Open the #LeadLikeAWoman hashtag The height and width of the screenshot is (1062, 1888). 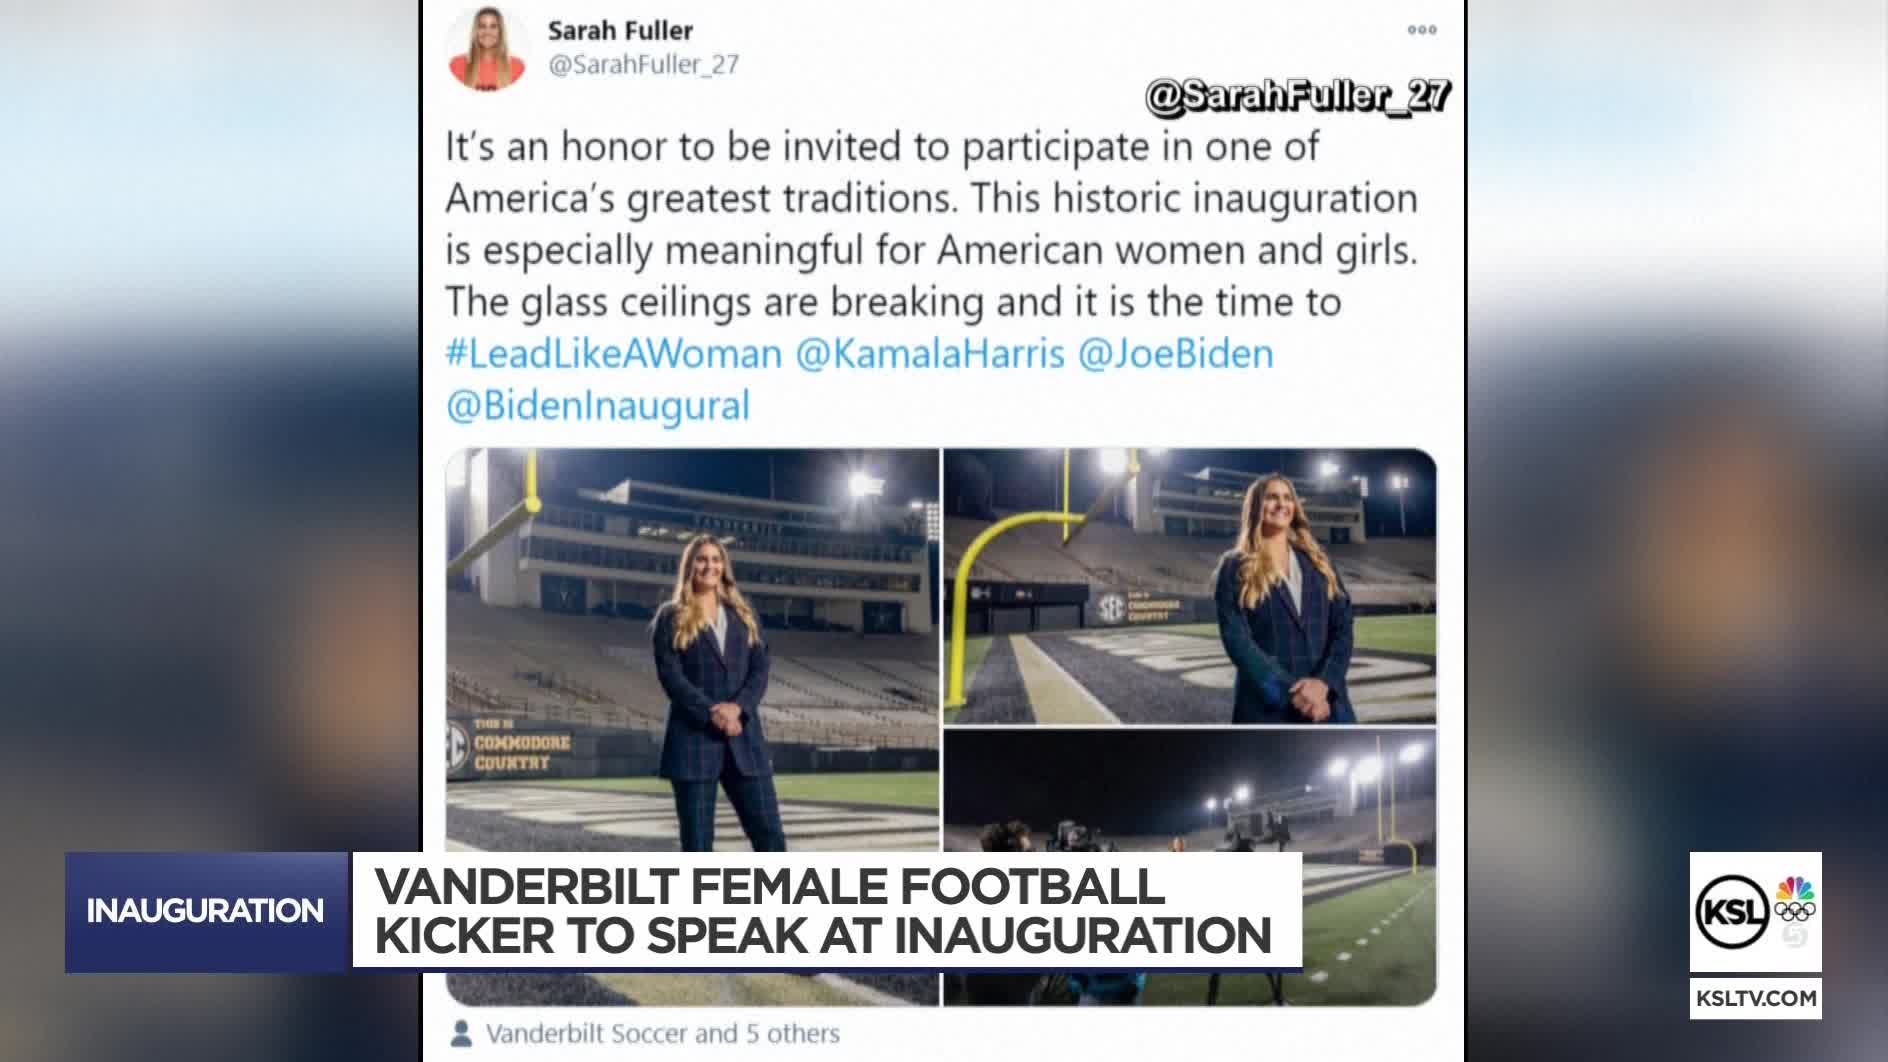[x=613, y=354]
